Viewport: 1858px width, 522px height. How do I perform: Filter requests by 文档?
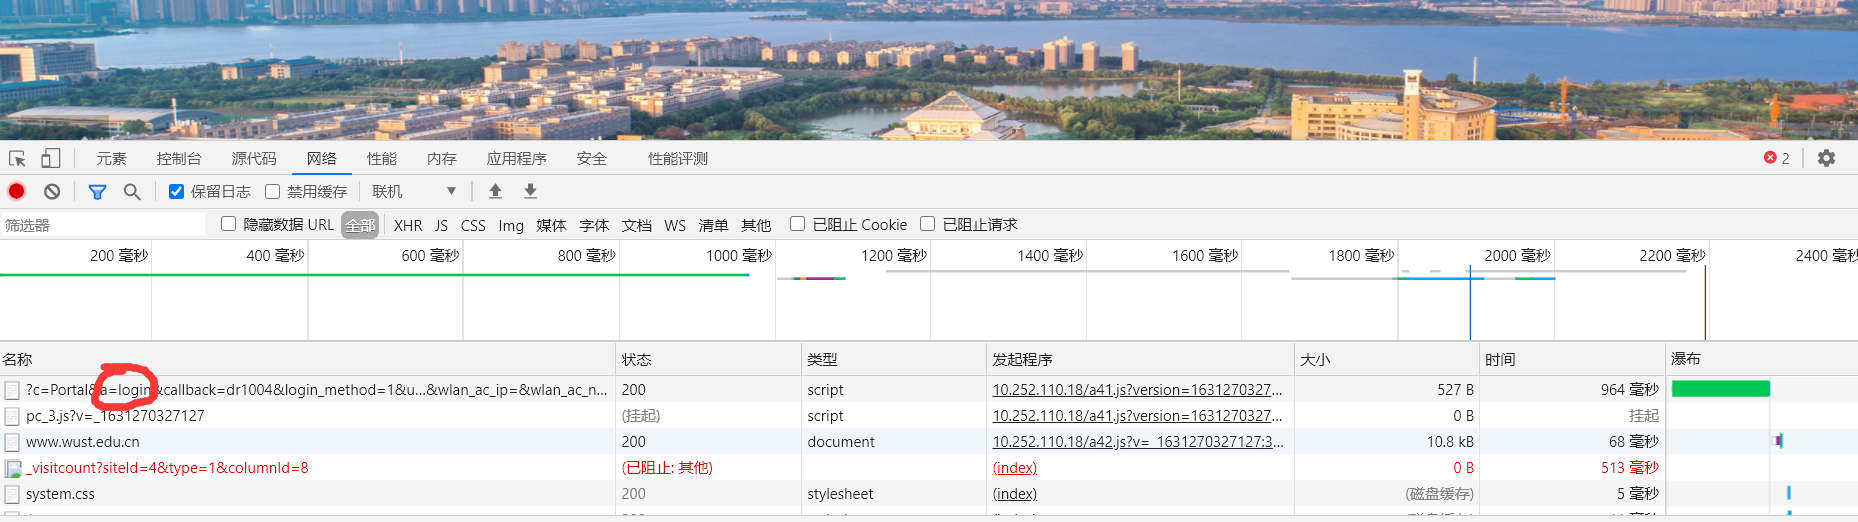click(x=637, y=225)
